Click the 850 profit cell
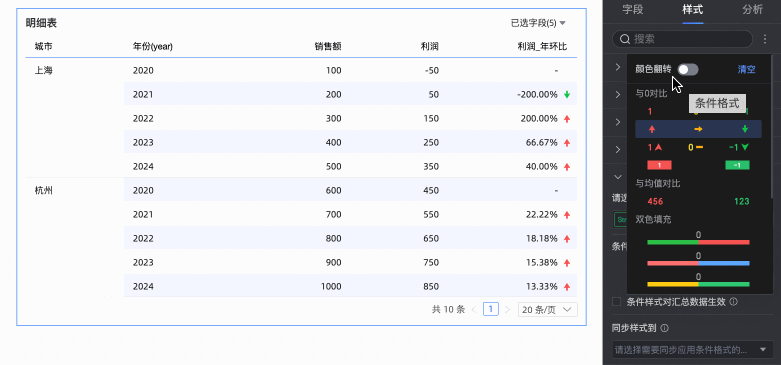Screen dimensions: 781x365 [431, 286]
